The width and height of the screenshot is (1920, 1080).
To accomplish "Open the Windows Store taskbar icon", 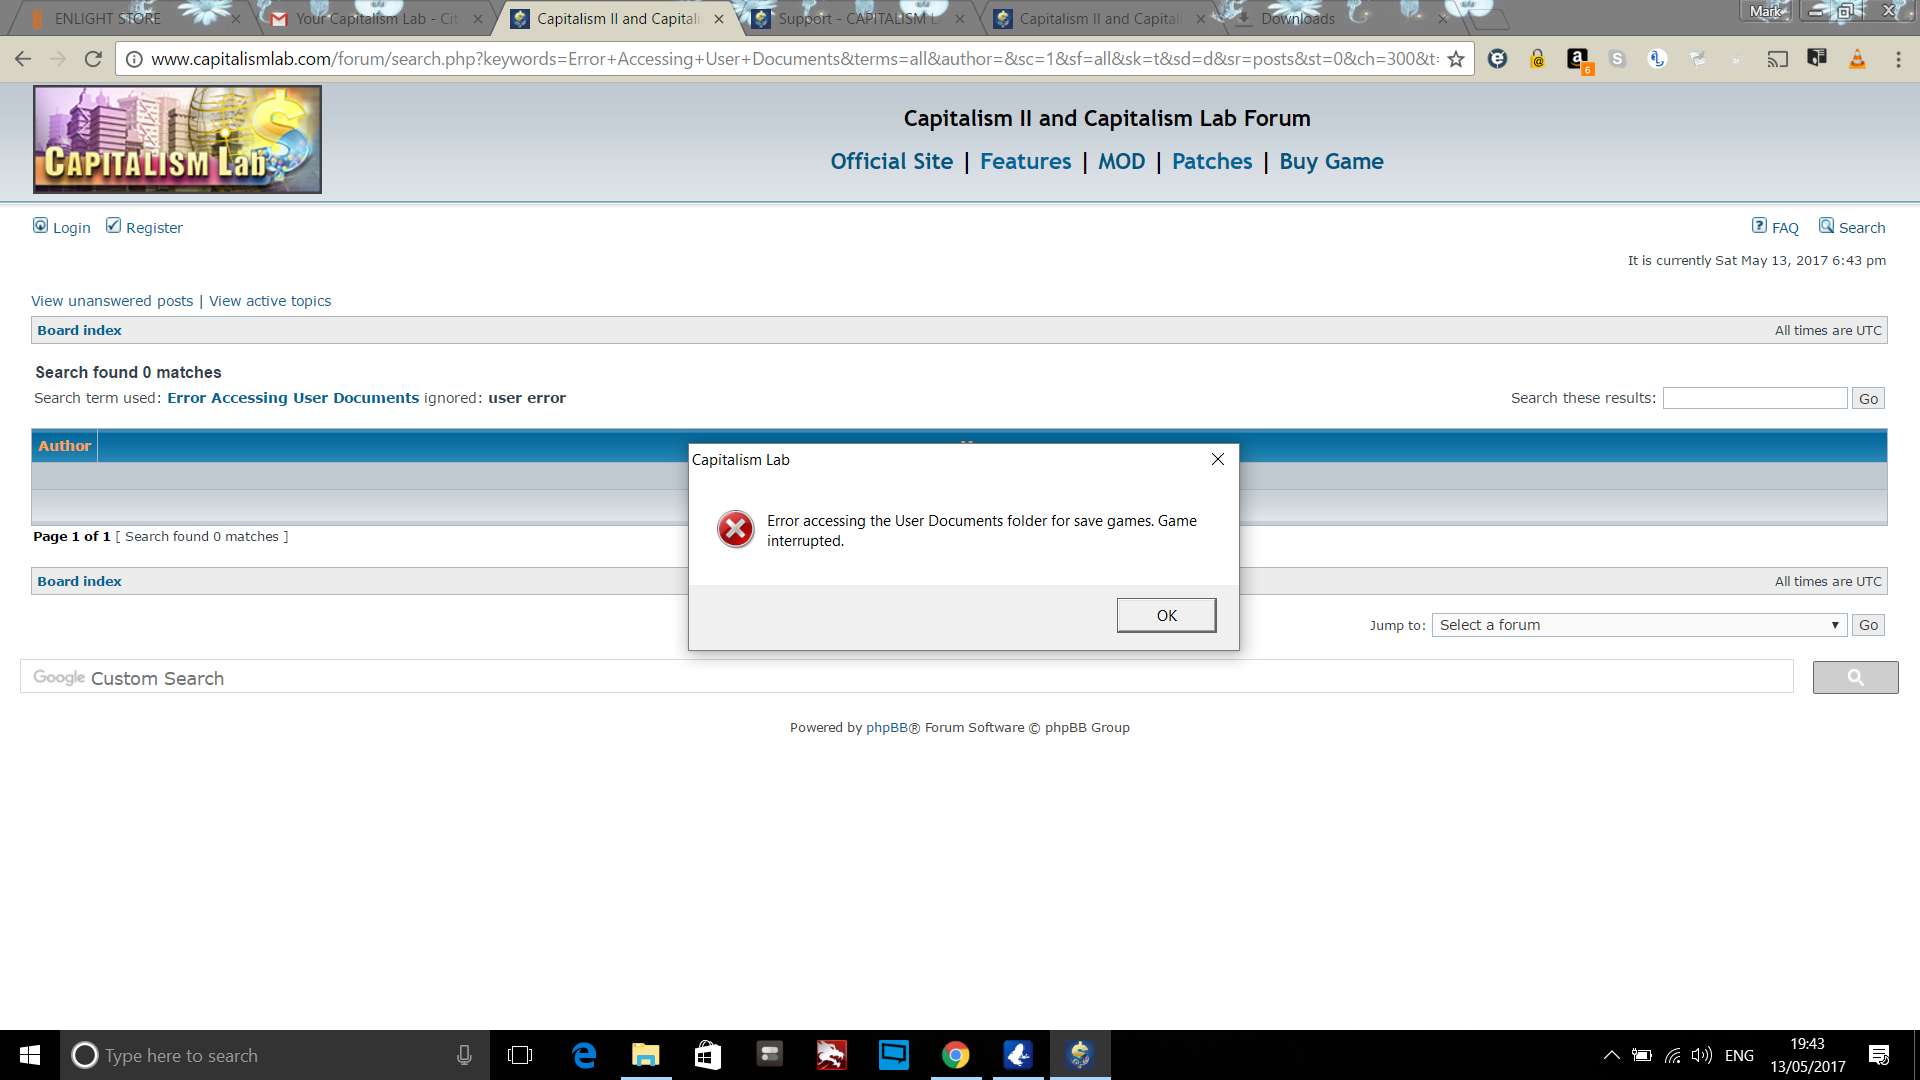I will [708, 1055].
